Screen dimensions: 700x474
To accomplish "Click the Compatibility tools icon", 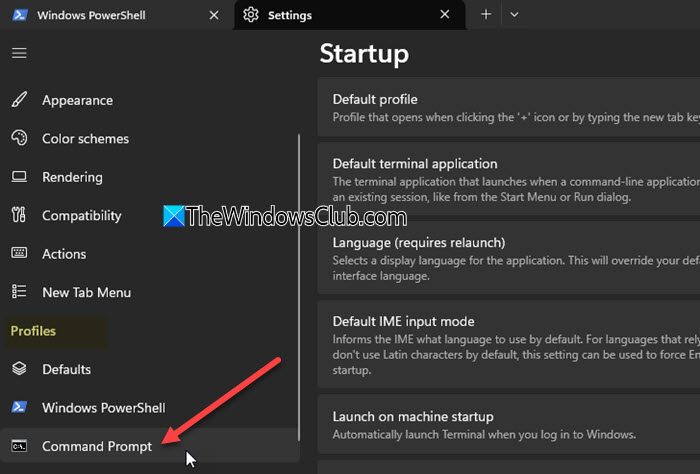I will (x=19, y=215).
